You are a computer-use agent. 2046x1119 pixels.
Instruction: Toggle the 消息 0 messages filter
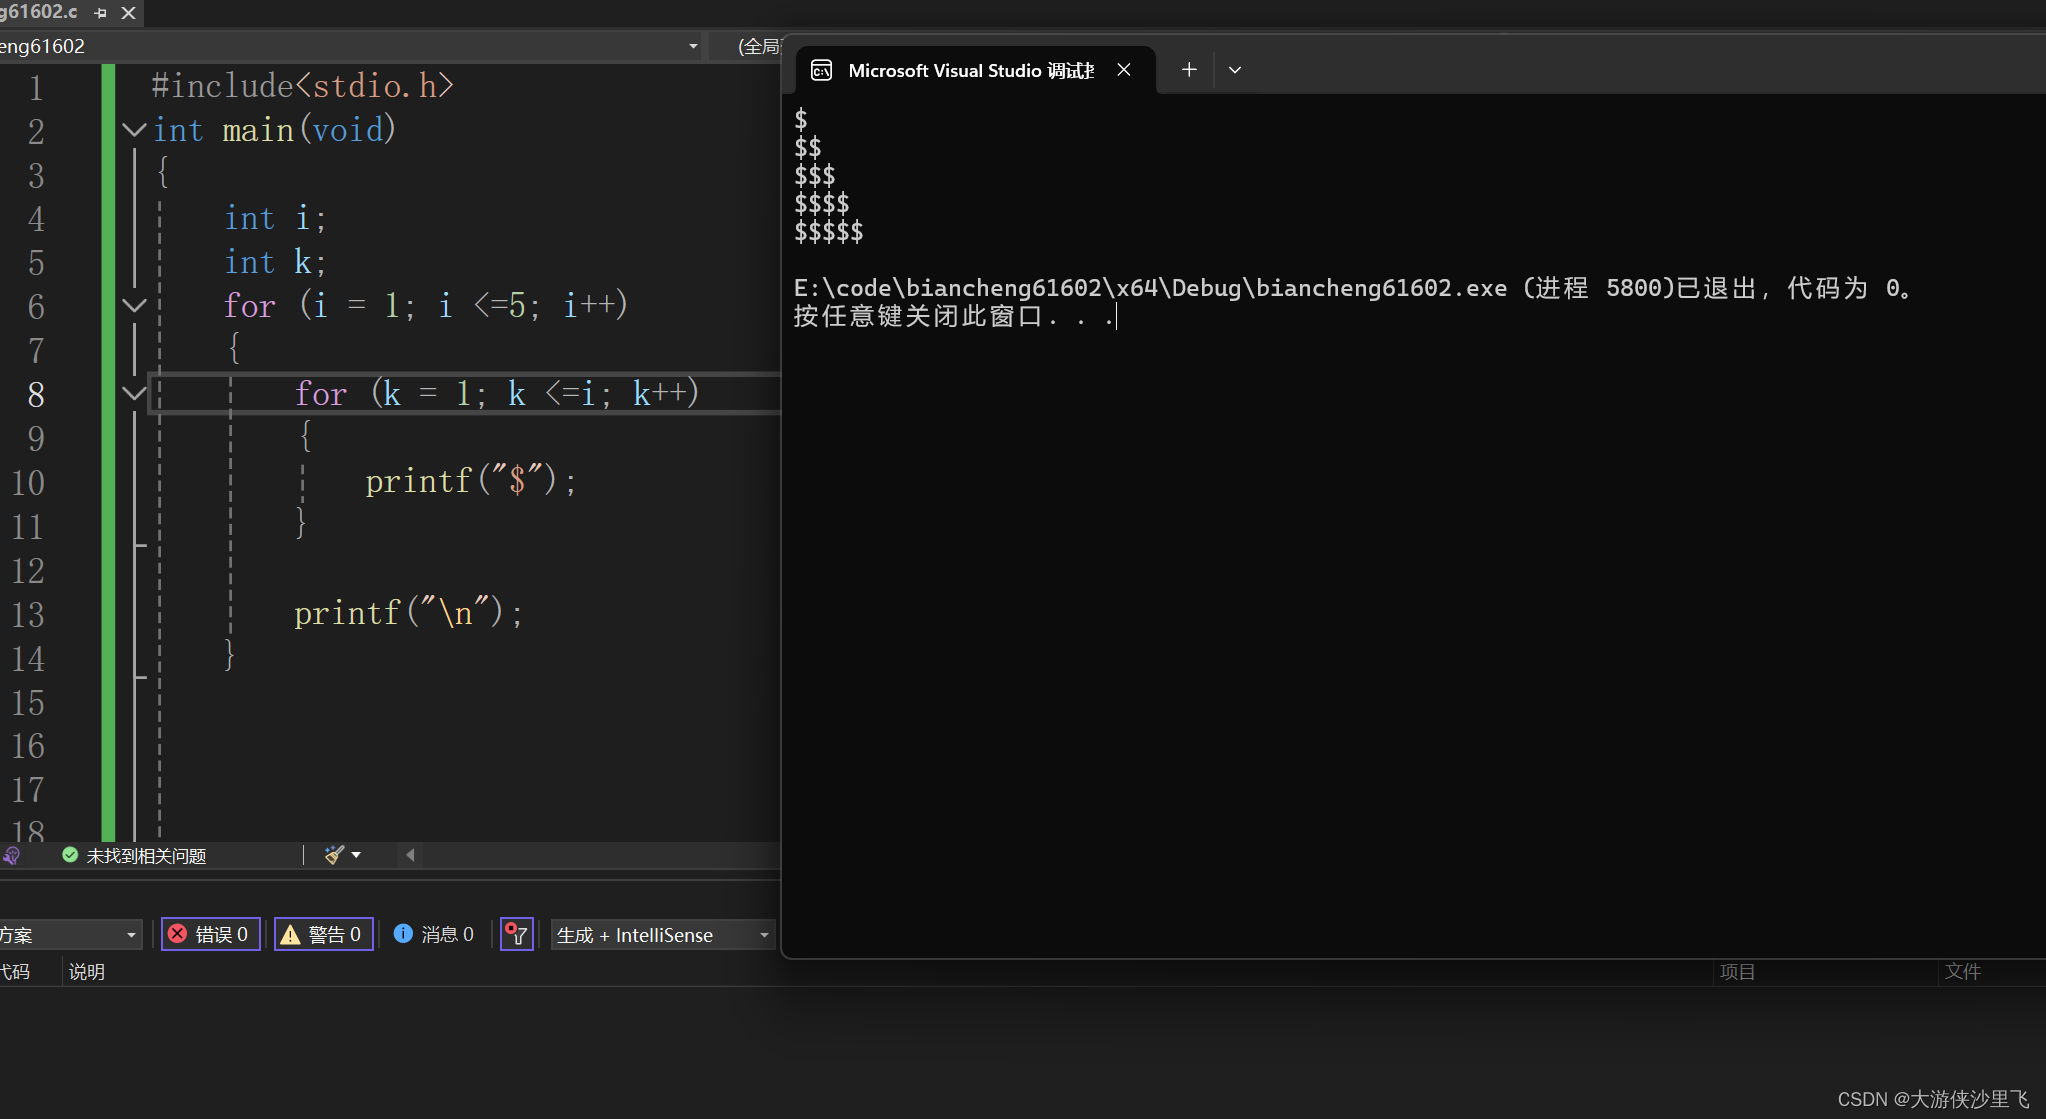pos(434,934)
